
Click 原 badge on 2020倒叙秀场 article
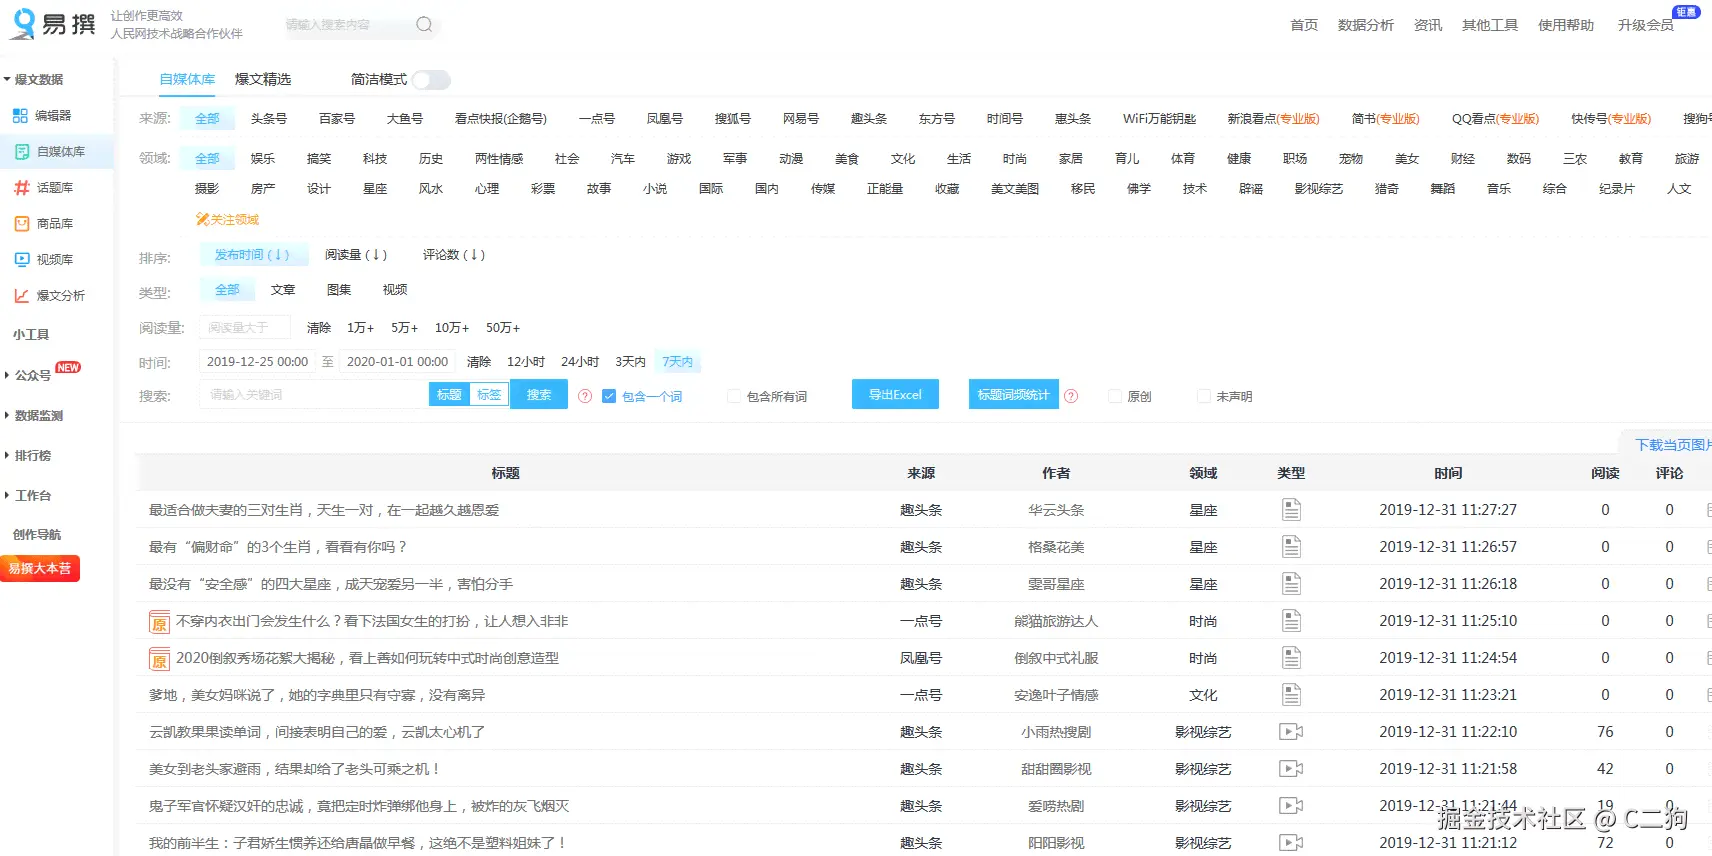(159, 659)
